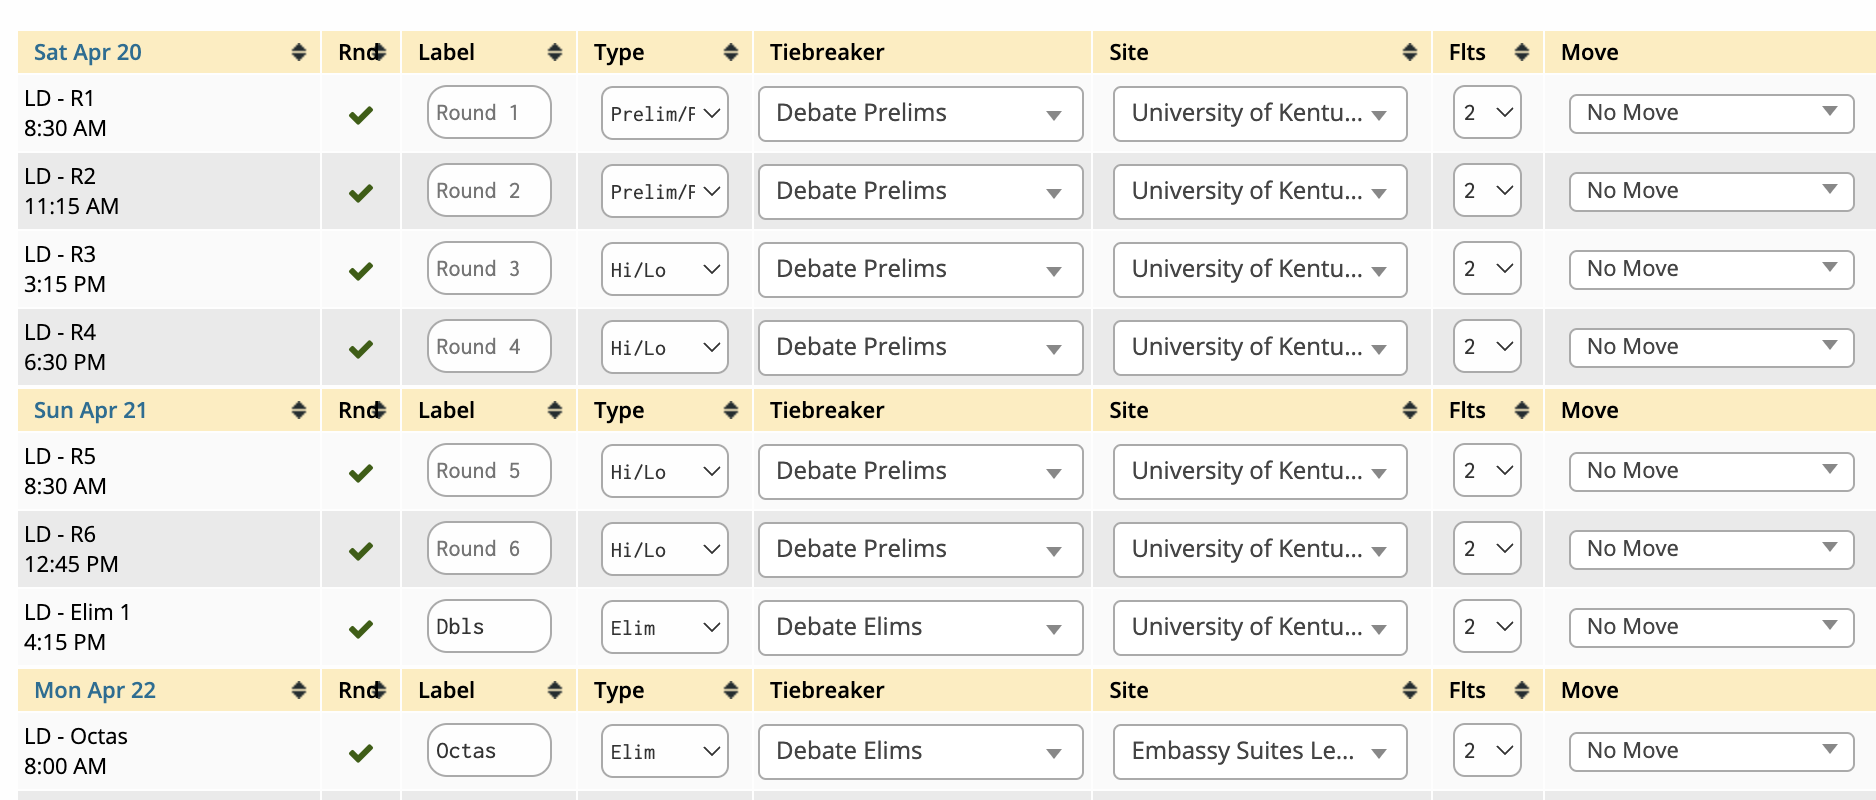
Task: Click sort icon beside first Type header
Action: pos(730,52)
